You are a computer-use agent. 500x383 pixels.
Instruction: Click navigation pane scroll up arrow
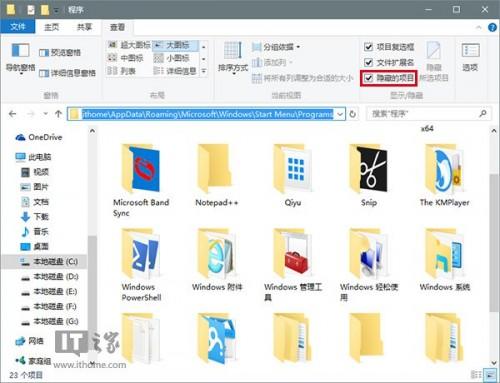[92, 131]
